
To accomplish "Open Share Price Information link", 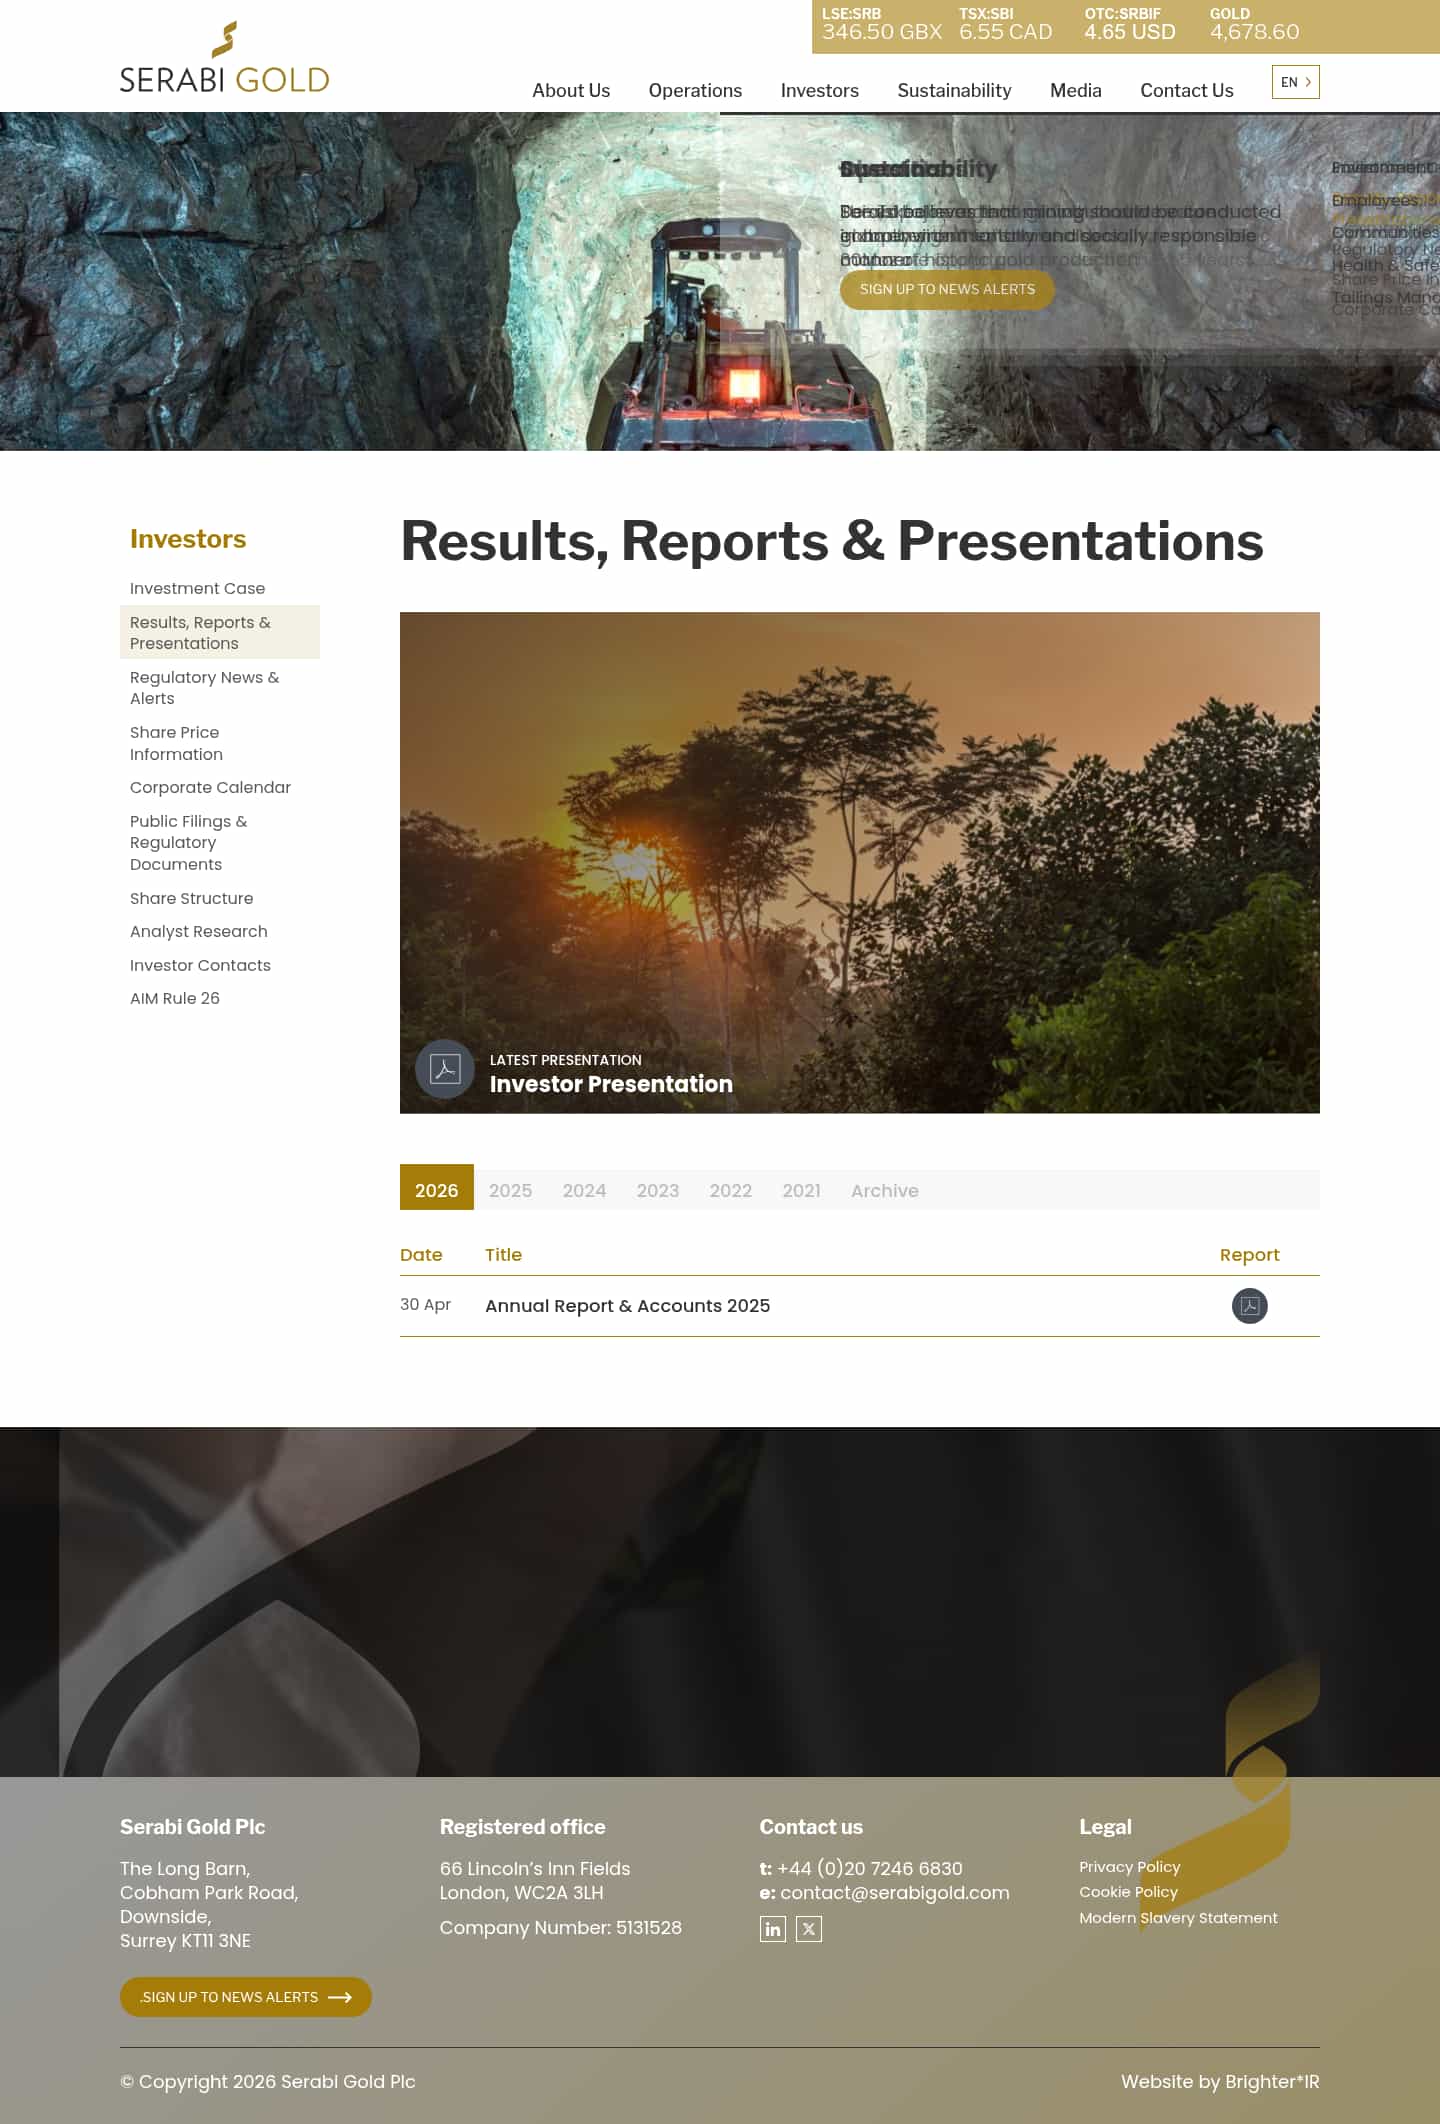I will click(176, 743).
